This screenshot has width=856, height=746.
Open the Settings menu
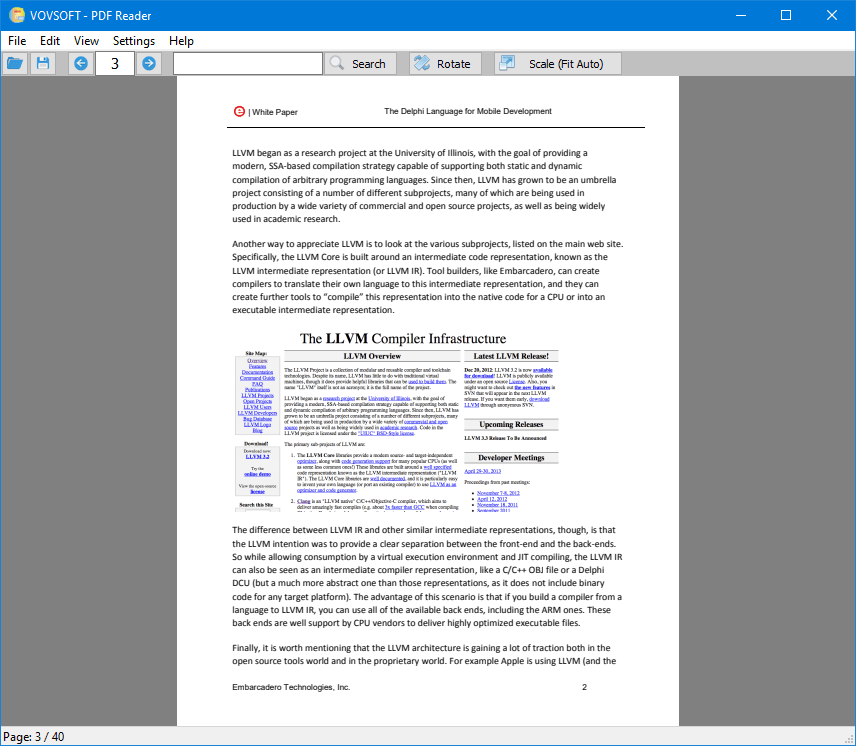(133, 41)
